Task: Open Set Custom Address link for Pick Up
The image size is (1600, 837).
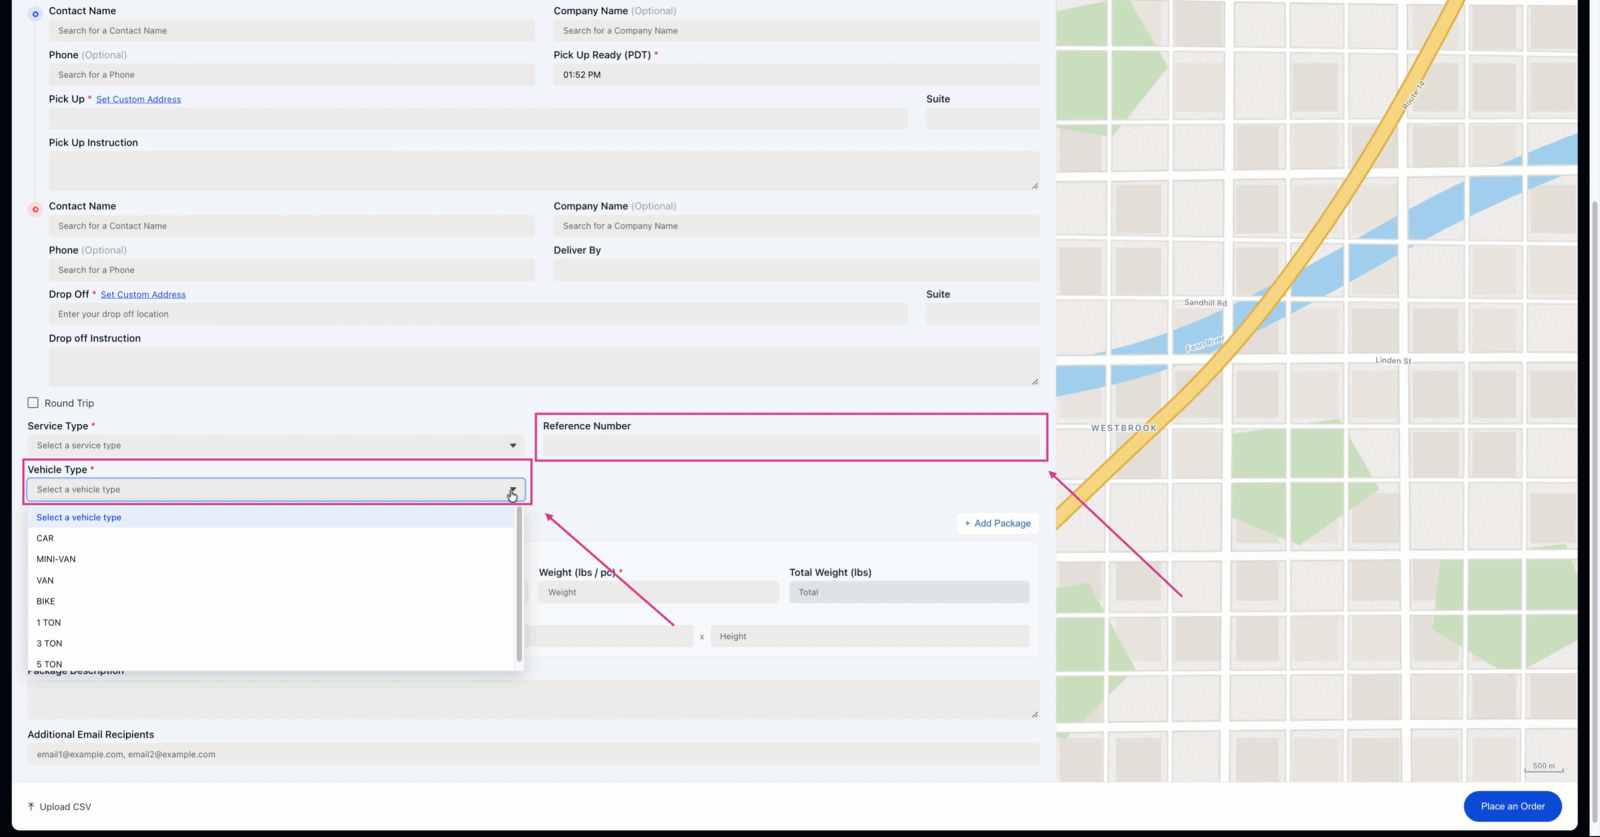Action: [138, 99]
